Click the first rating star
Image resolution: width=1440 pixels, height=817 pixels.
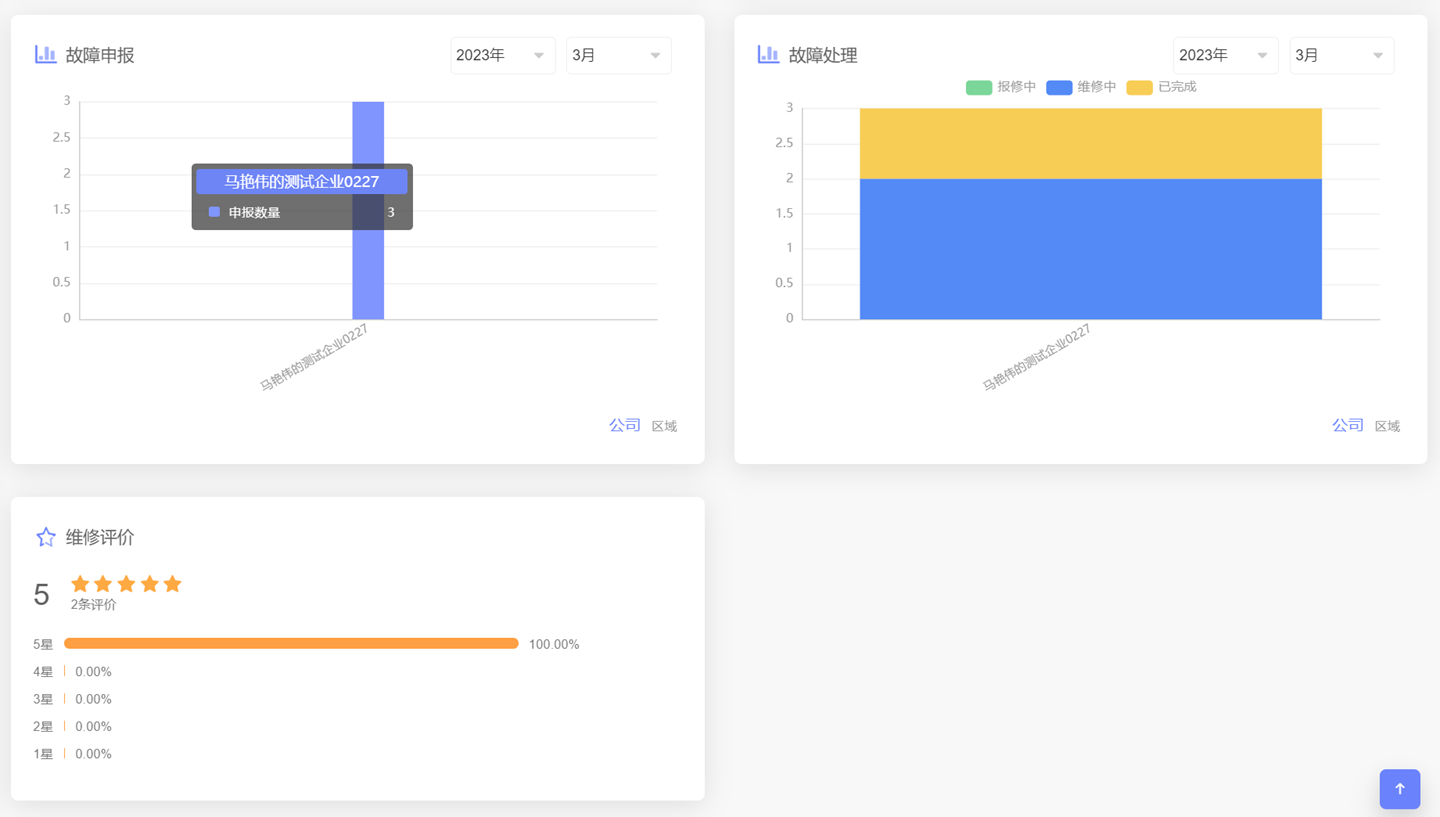click(80, 584)
